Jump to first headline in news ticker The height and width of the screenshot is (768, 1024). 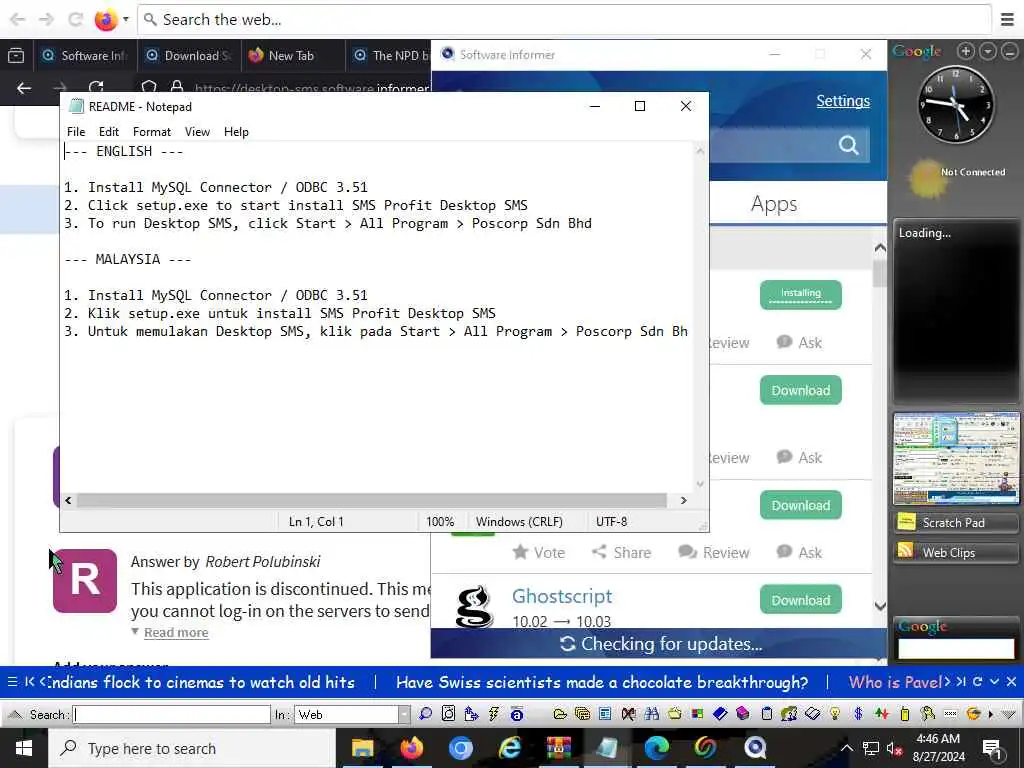pos(29,682)
